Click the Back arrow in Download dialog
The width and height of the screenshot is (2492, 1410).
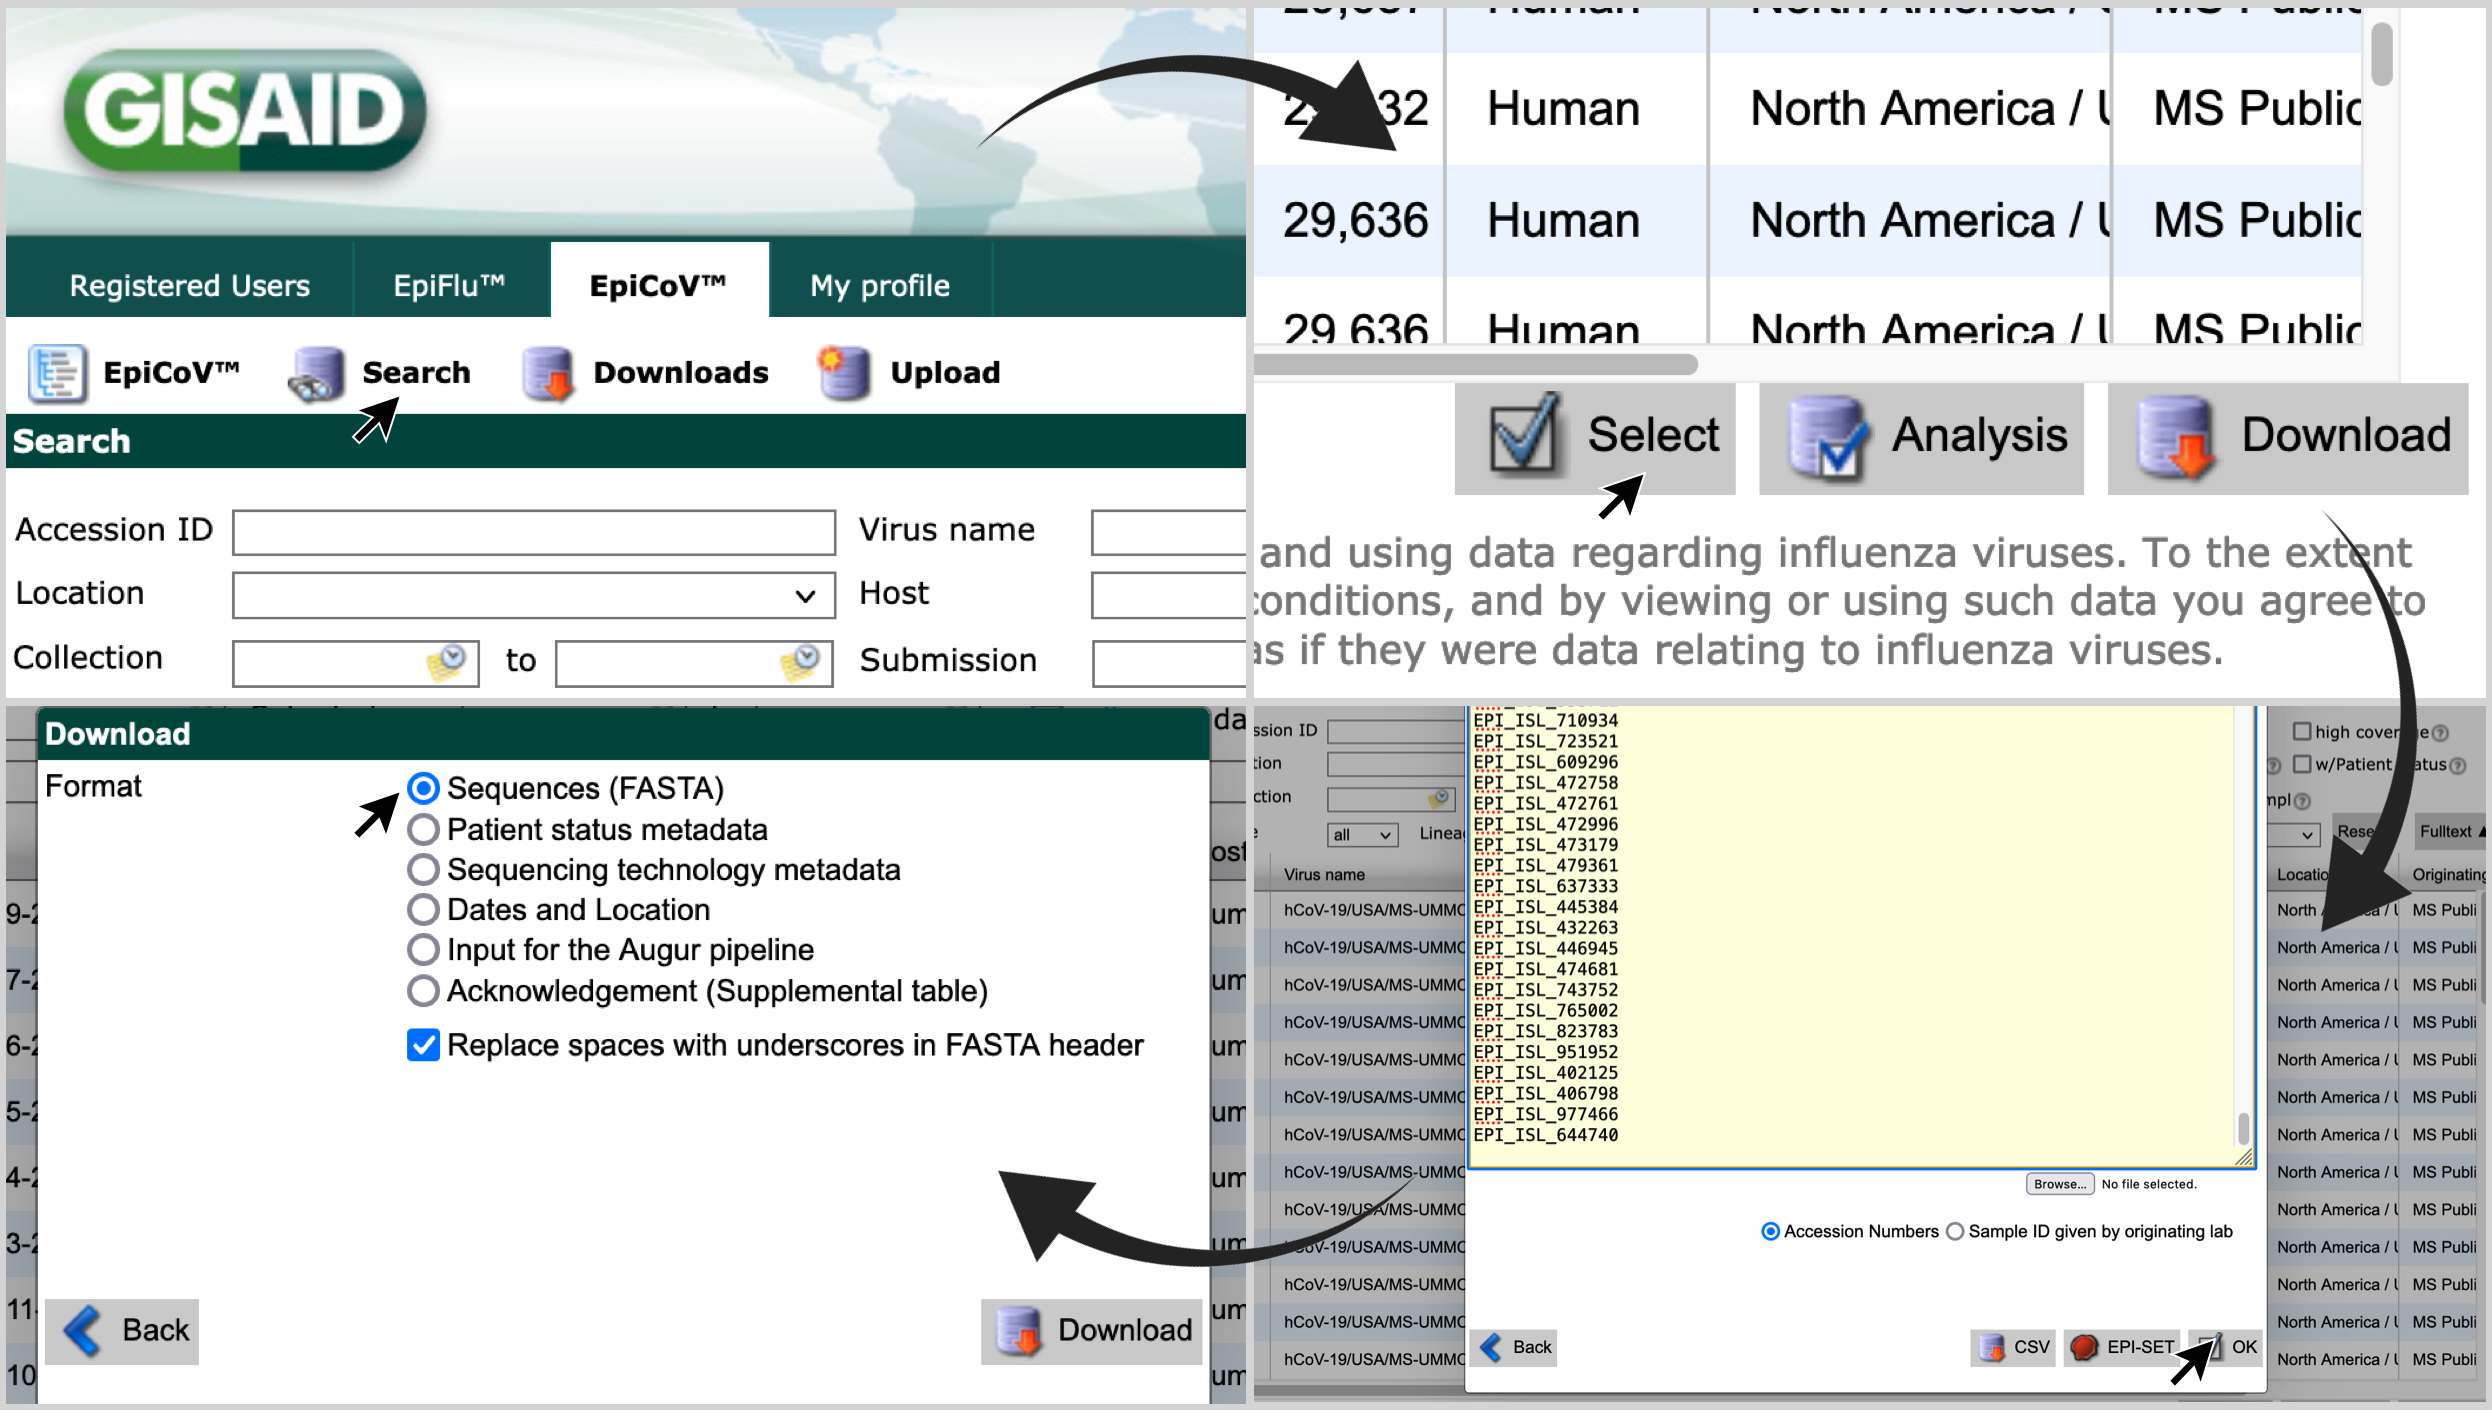(x=82, y=1331)
